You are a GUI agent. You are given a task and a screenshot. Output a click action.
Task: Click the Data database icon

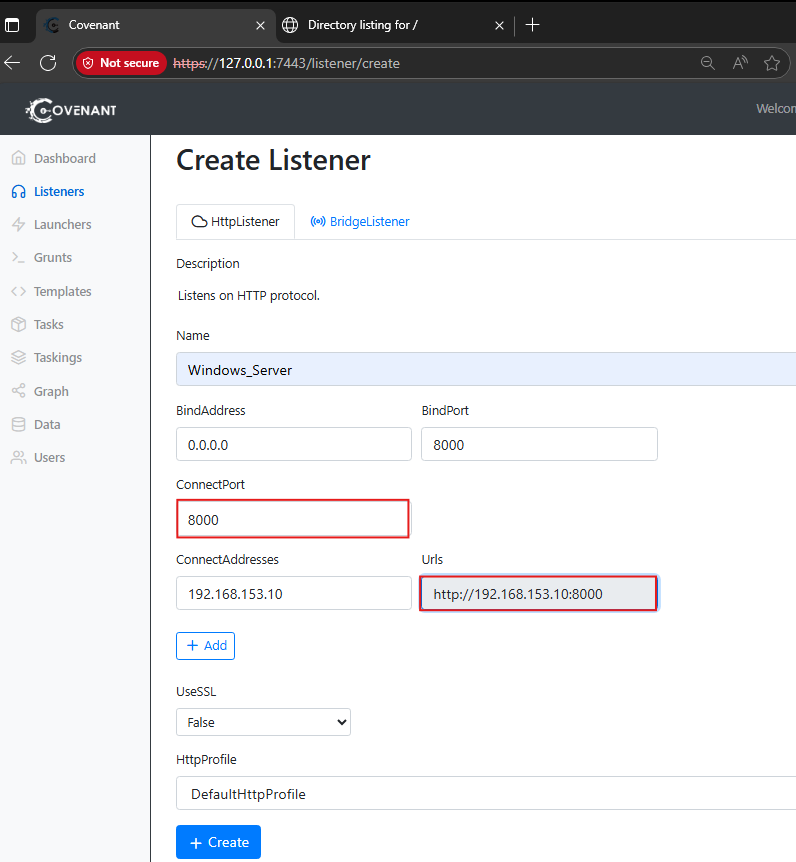[19, 424]
